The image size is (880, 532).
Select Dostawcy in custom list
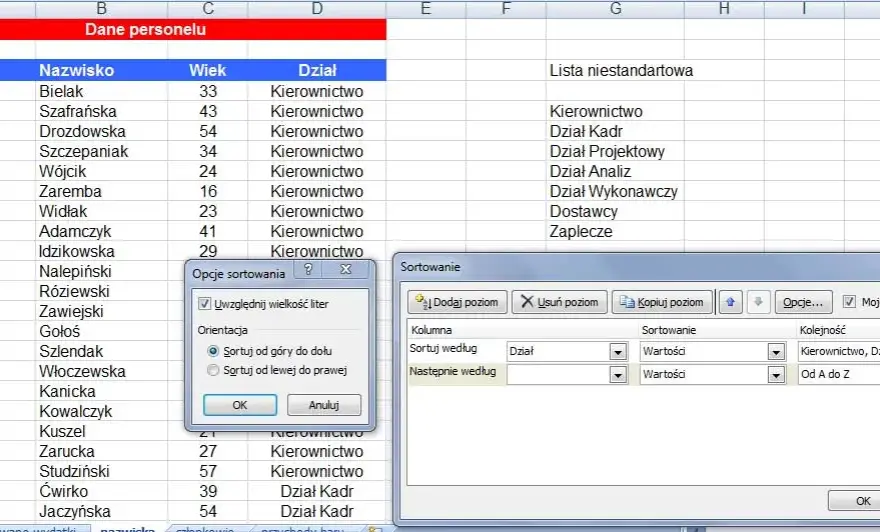coord(615,212)
